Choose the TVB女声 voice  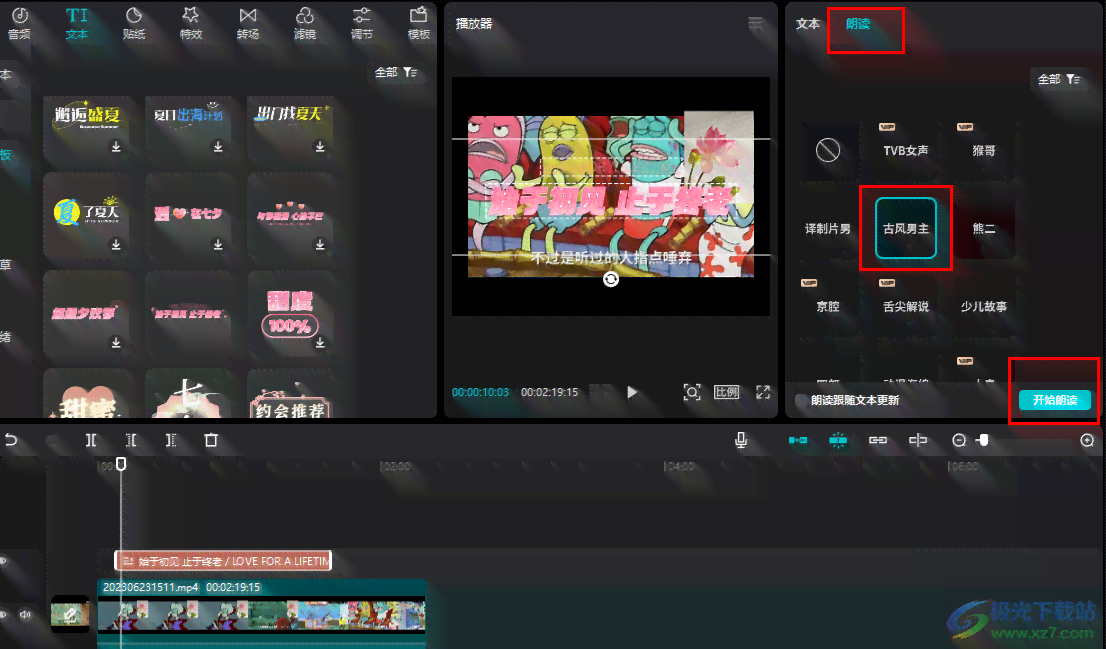coord(906,150)
